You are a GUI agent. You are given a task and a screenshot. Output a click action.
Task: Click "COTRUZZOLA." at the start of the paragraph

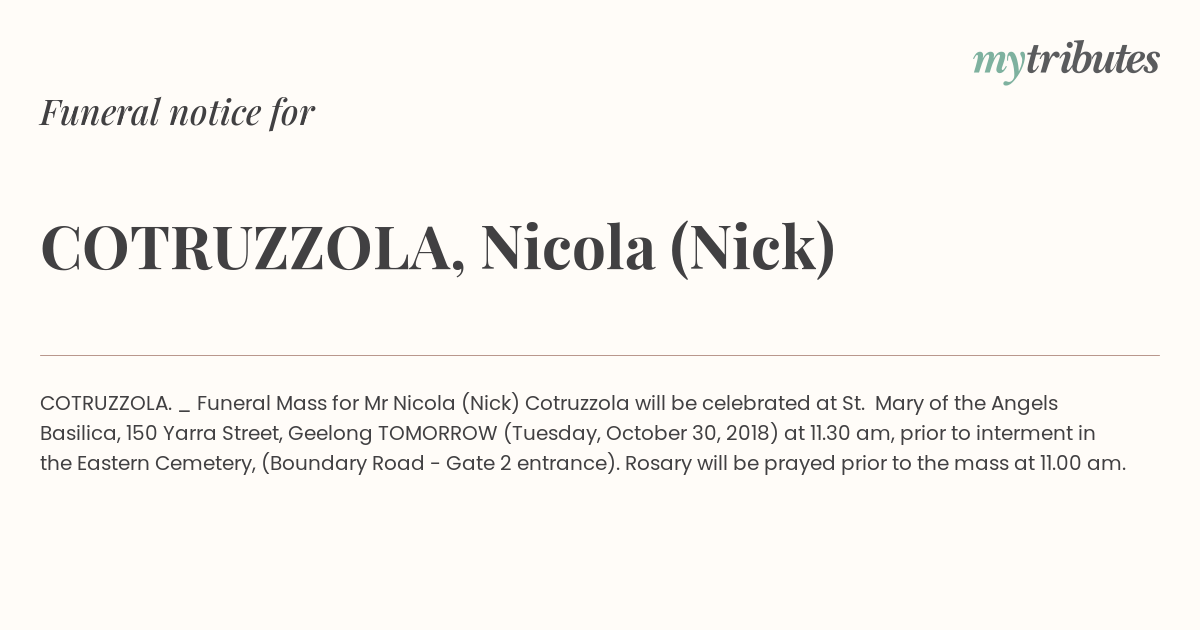(x=106, y=403)
